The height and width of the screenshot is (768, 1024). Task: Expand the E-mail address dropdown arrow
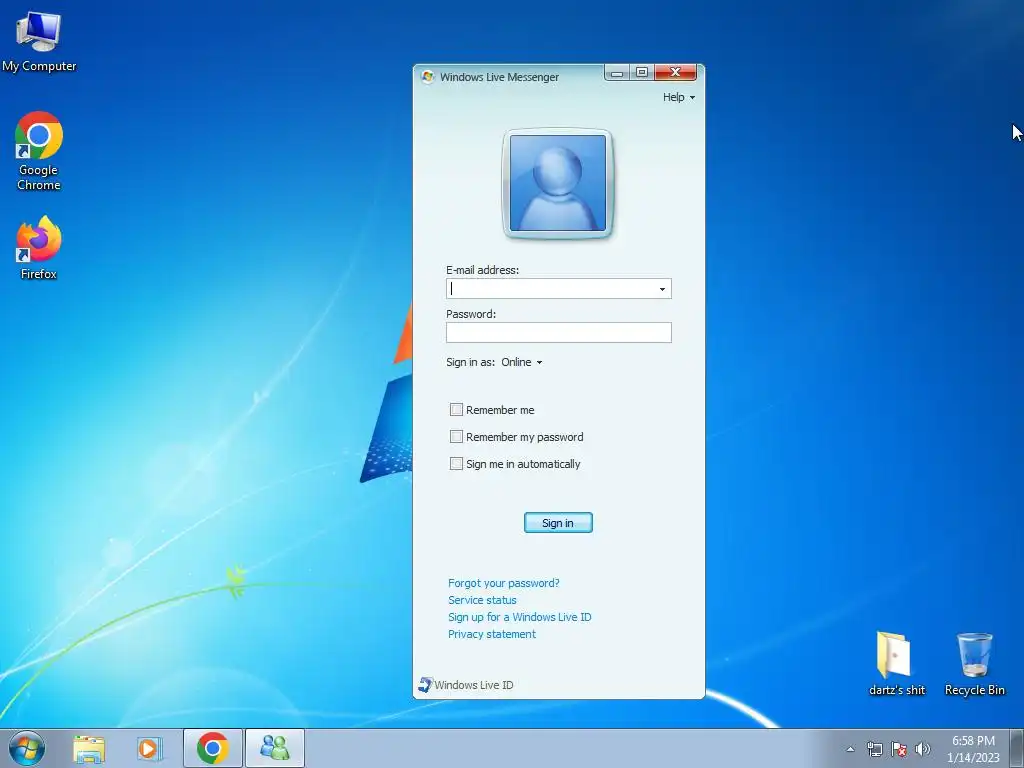pos(662,289)
